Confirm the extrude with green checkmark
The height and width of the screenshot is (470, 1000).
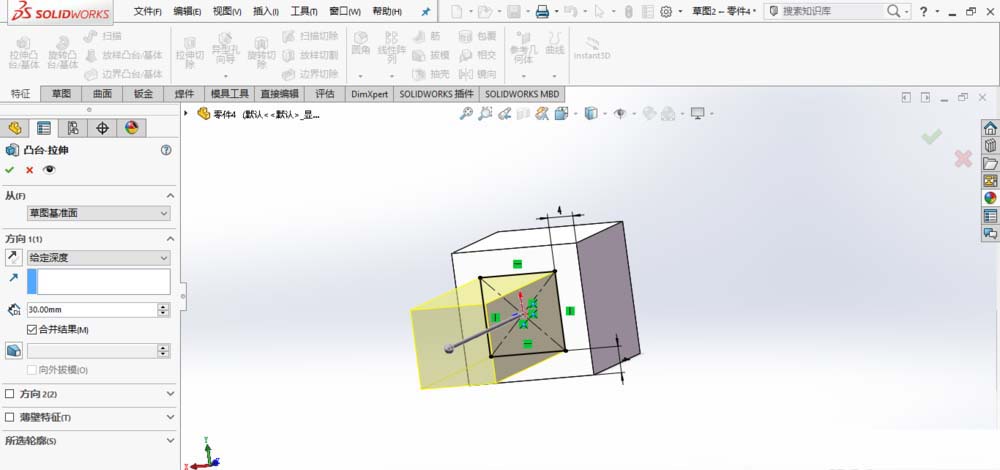click(9, 170)
